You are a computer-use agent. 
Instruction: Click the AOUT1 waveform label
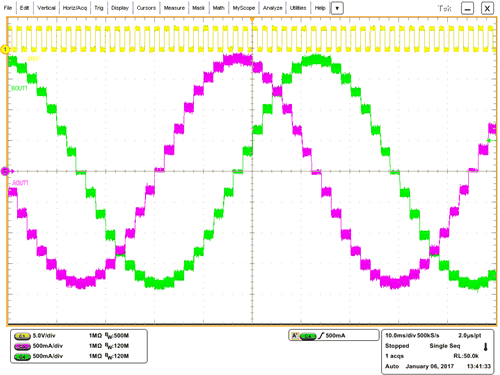click(20, 183)
